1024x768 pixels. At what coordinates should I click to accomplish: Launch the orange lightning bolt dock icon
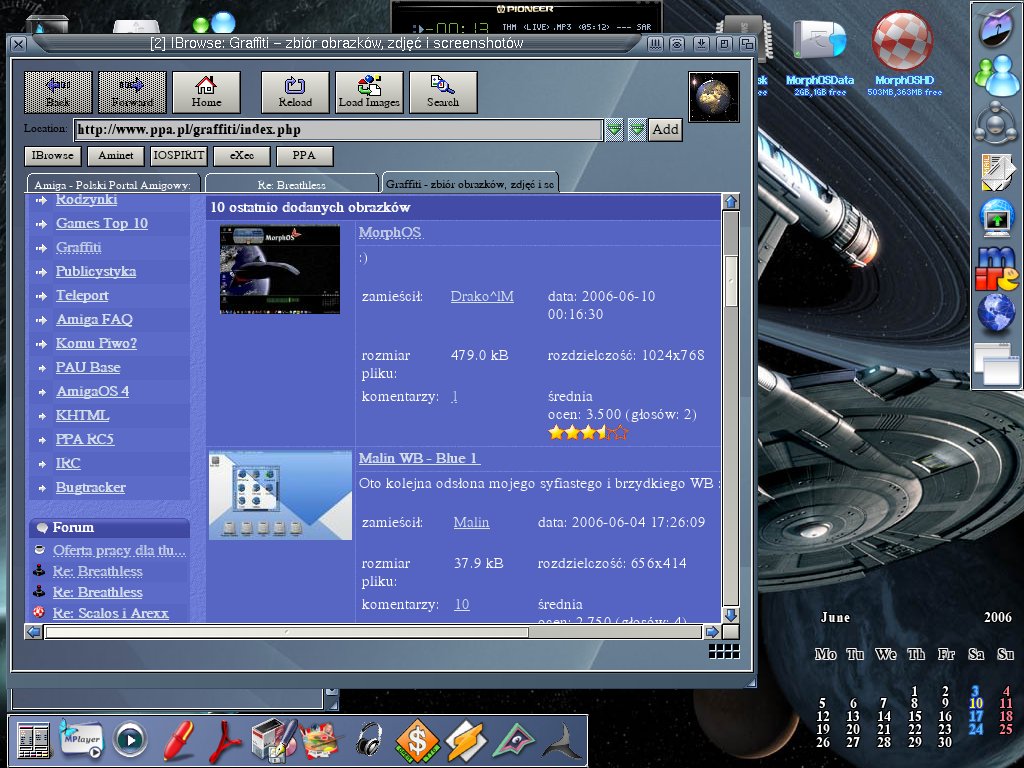465,741
